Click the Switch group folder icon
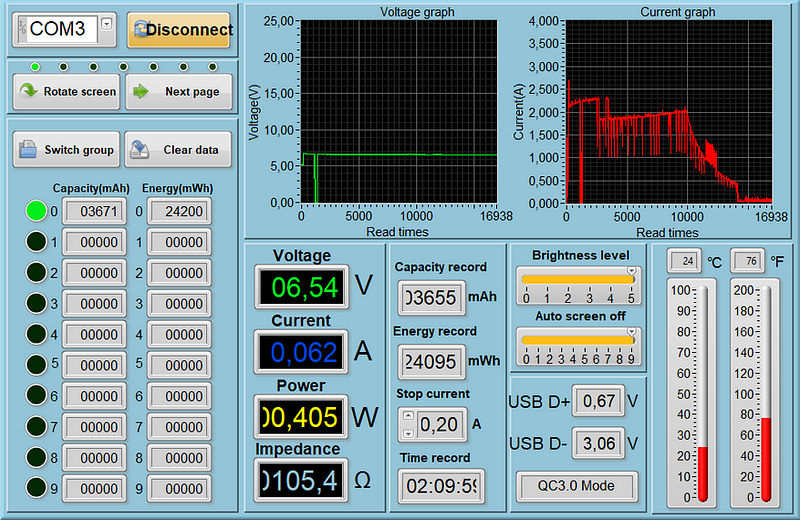The image size is (800, 520). coord(28,150)
